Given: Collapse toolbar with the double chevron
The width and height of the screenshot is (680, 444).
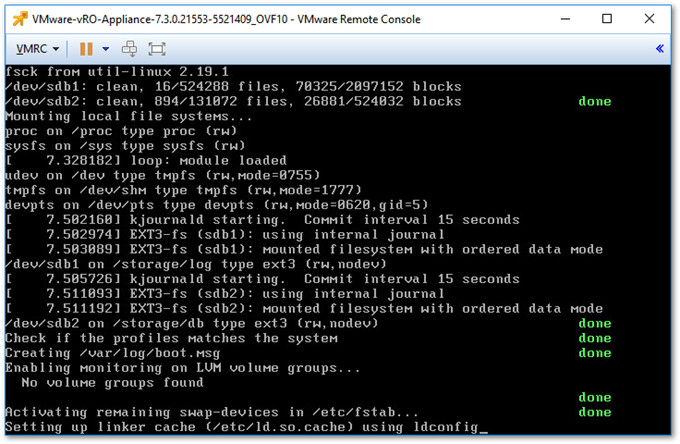Looking at the screenshot, I should [659, 49].
